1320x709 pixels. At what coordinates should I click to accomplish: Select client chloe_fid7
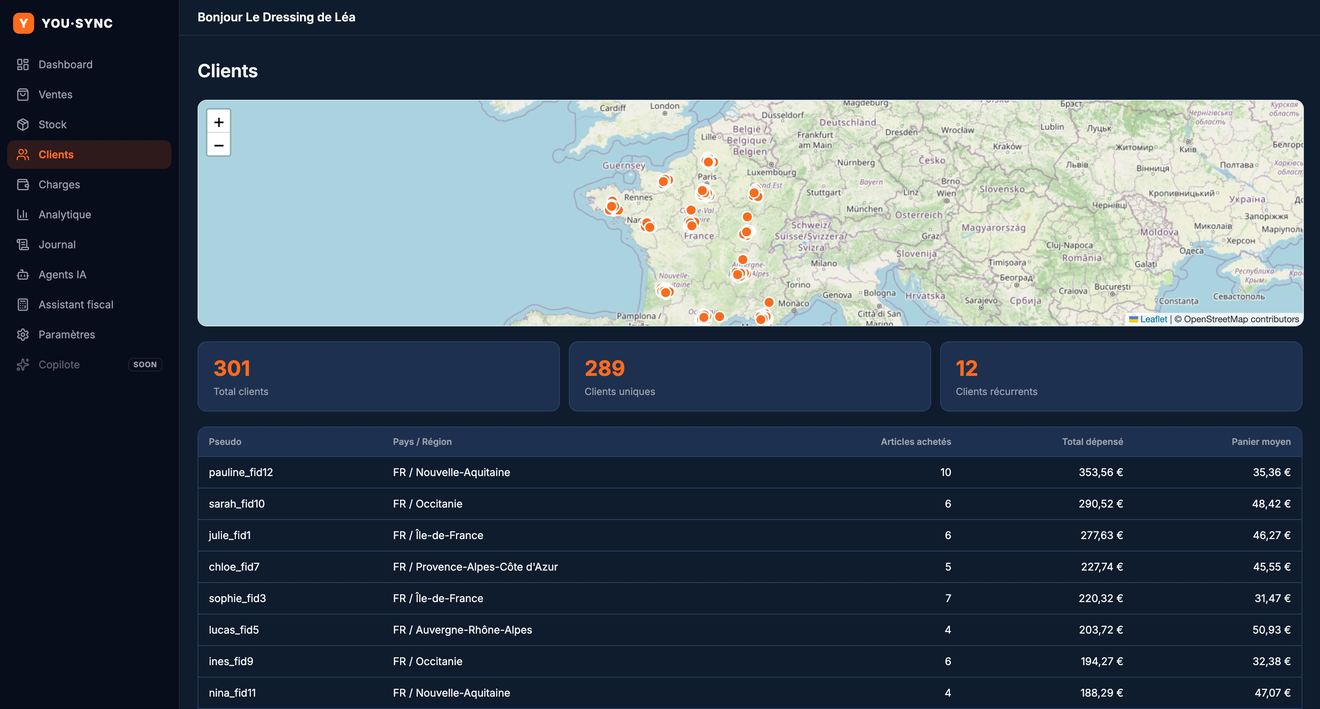(750, 567)
